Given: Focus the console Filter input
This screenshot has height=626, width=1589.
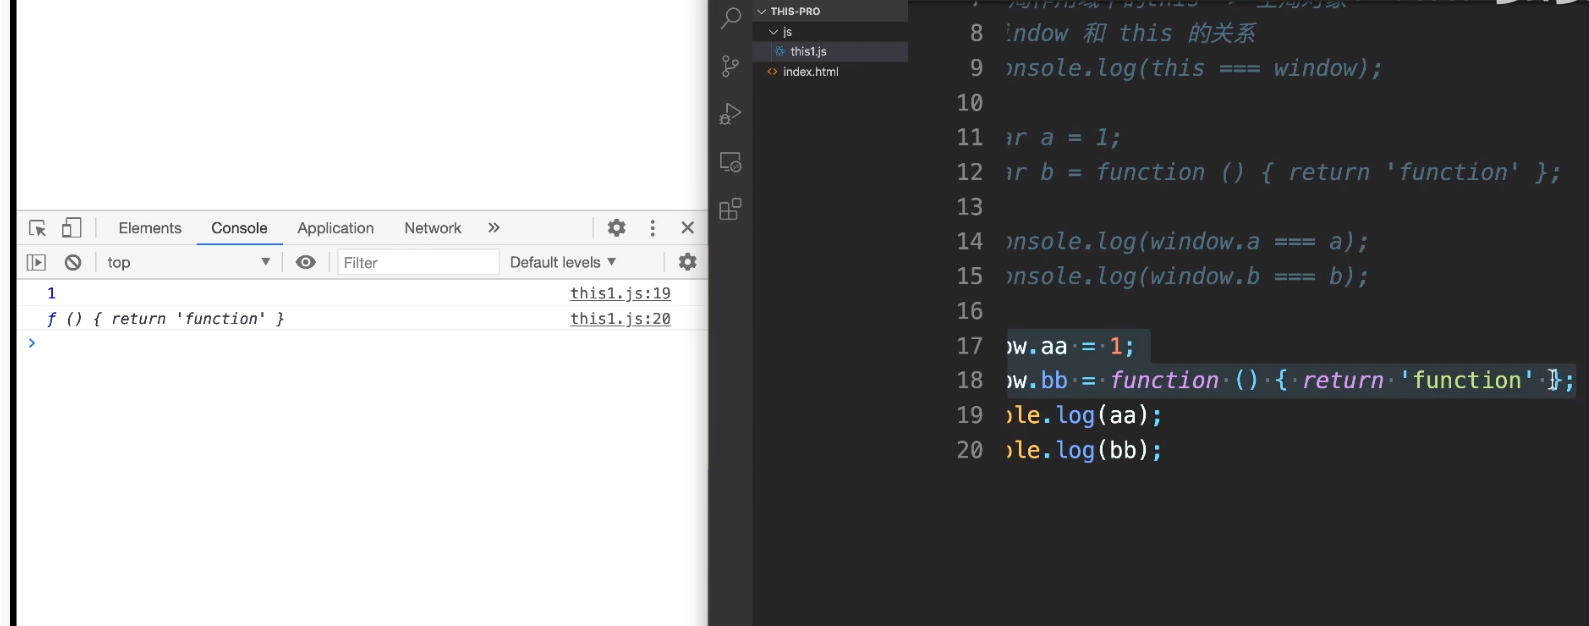Looking at the screenshot, I should 418,262.
